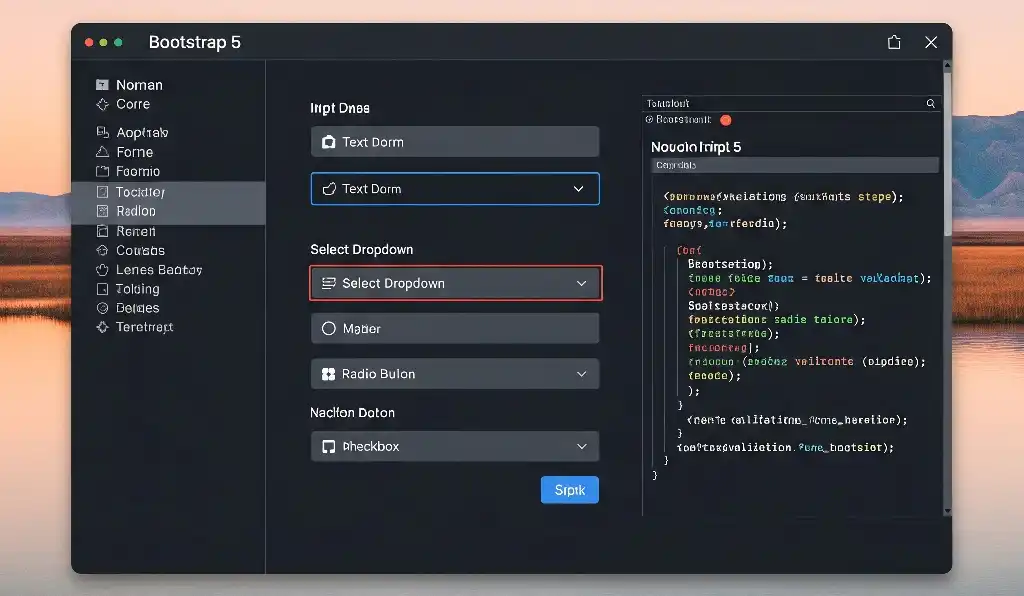
Task: Click the Lenes Baotoy icon
Action: tap(102, 270)
